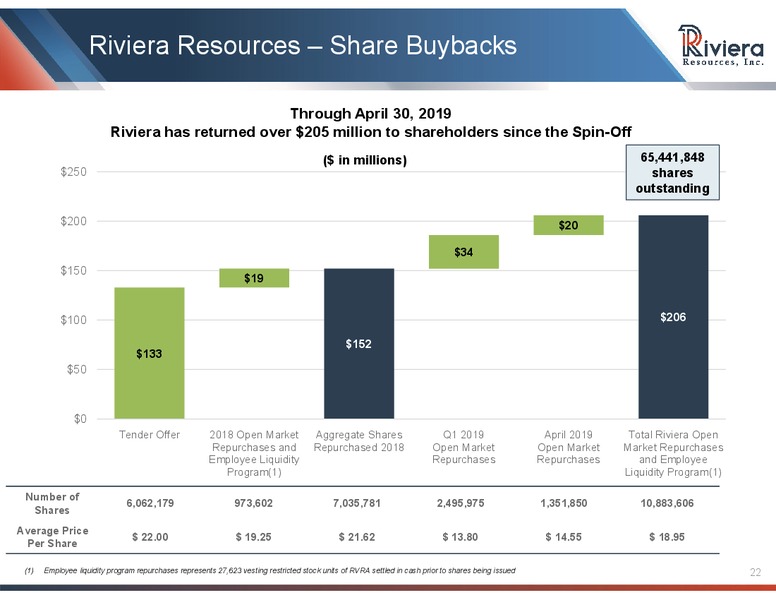Screen dimensions: 776x600
Task: Click the 'Aggregate Shares Repurchased 2018' label
Action: point(359,441)
